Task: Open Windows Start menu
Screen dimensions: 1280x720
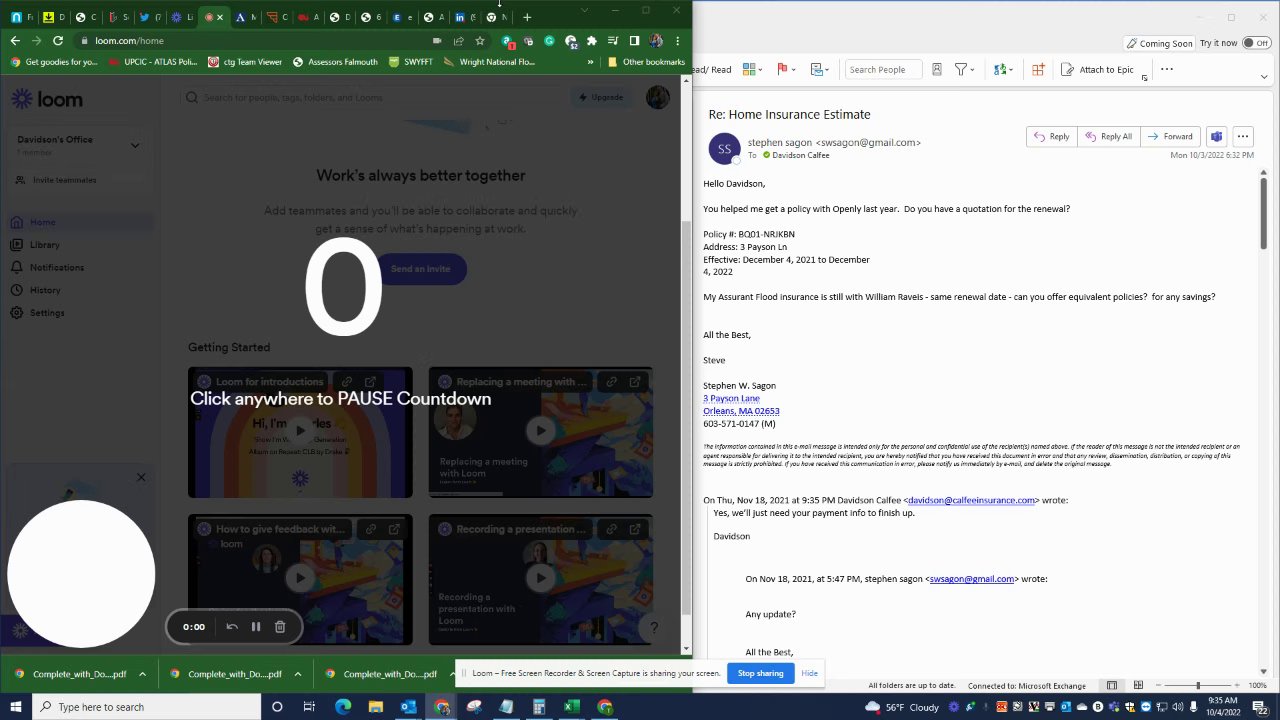Action: pos(17,707)
